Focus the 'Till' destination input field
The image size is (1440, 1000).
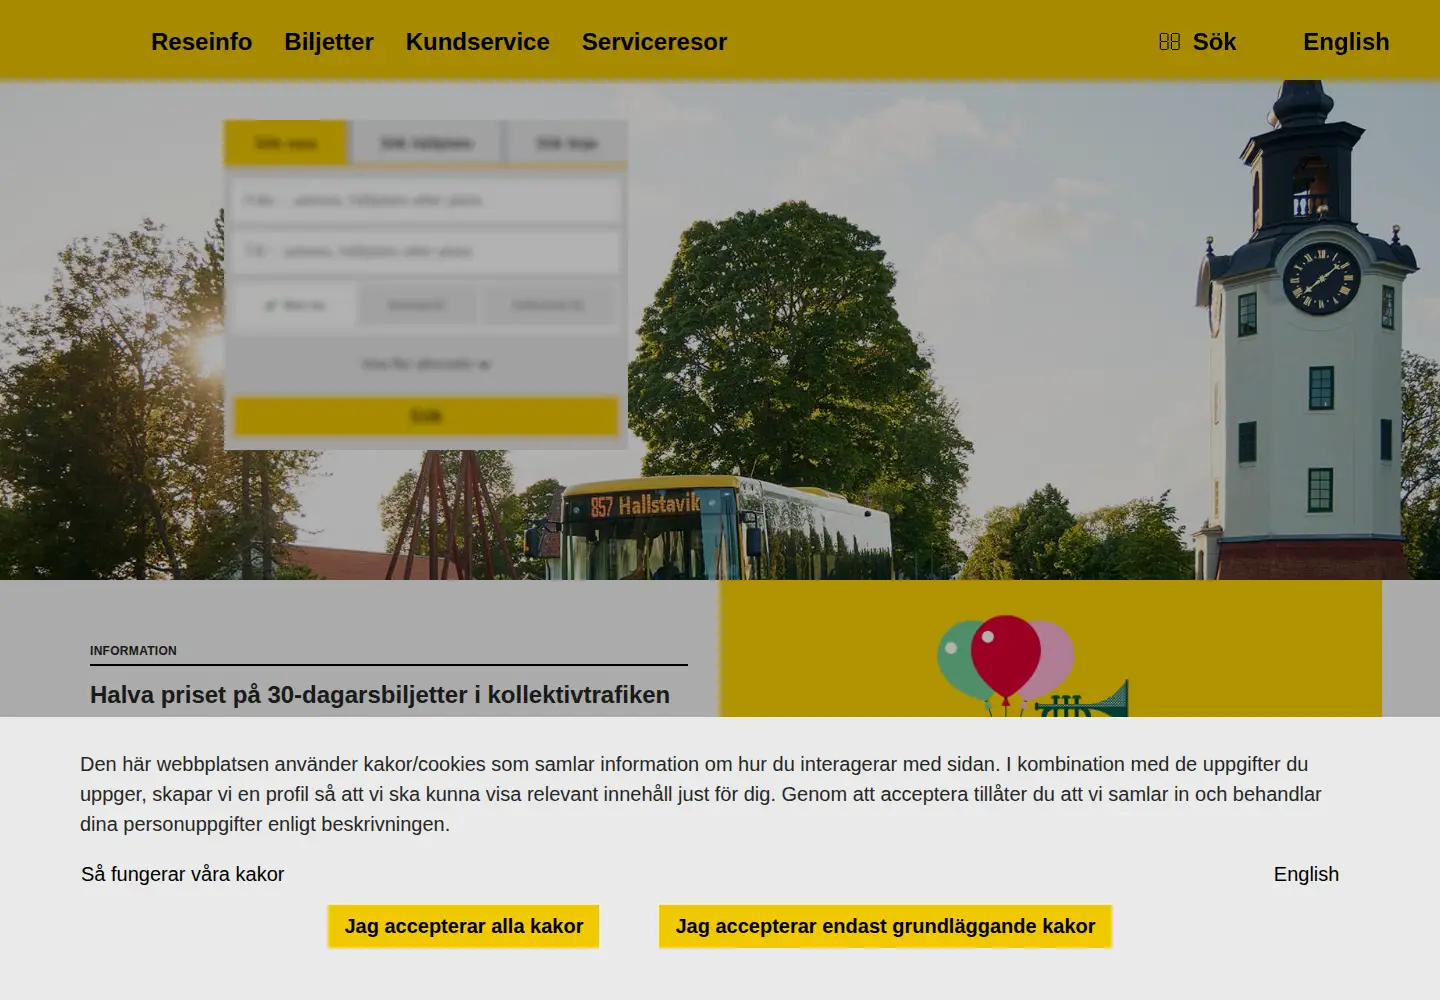coord(426,251)
